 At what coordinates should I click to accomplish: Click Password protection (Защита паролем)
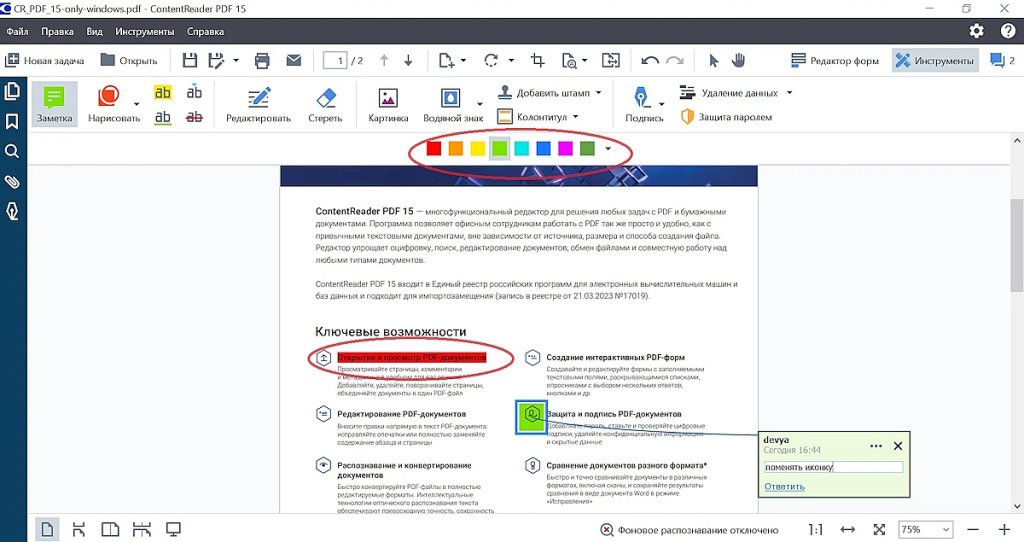tap(726, 117)
